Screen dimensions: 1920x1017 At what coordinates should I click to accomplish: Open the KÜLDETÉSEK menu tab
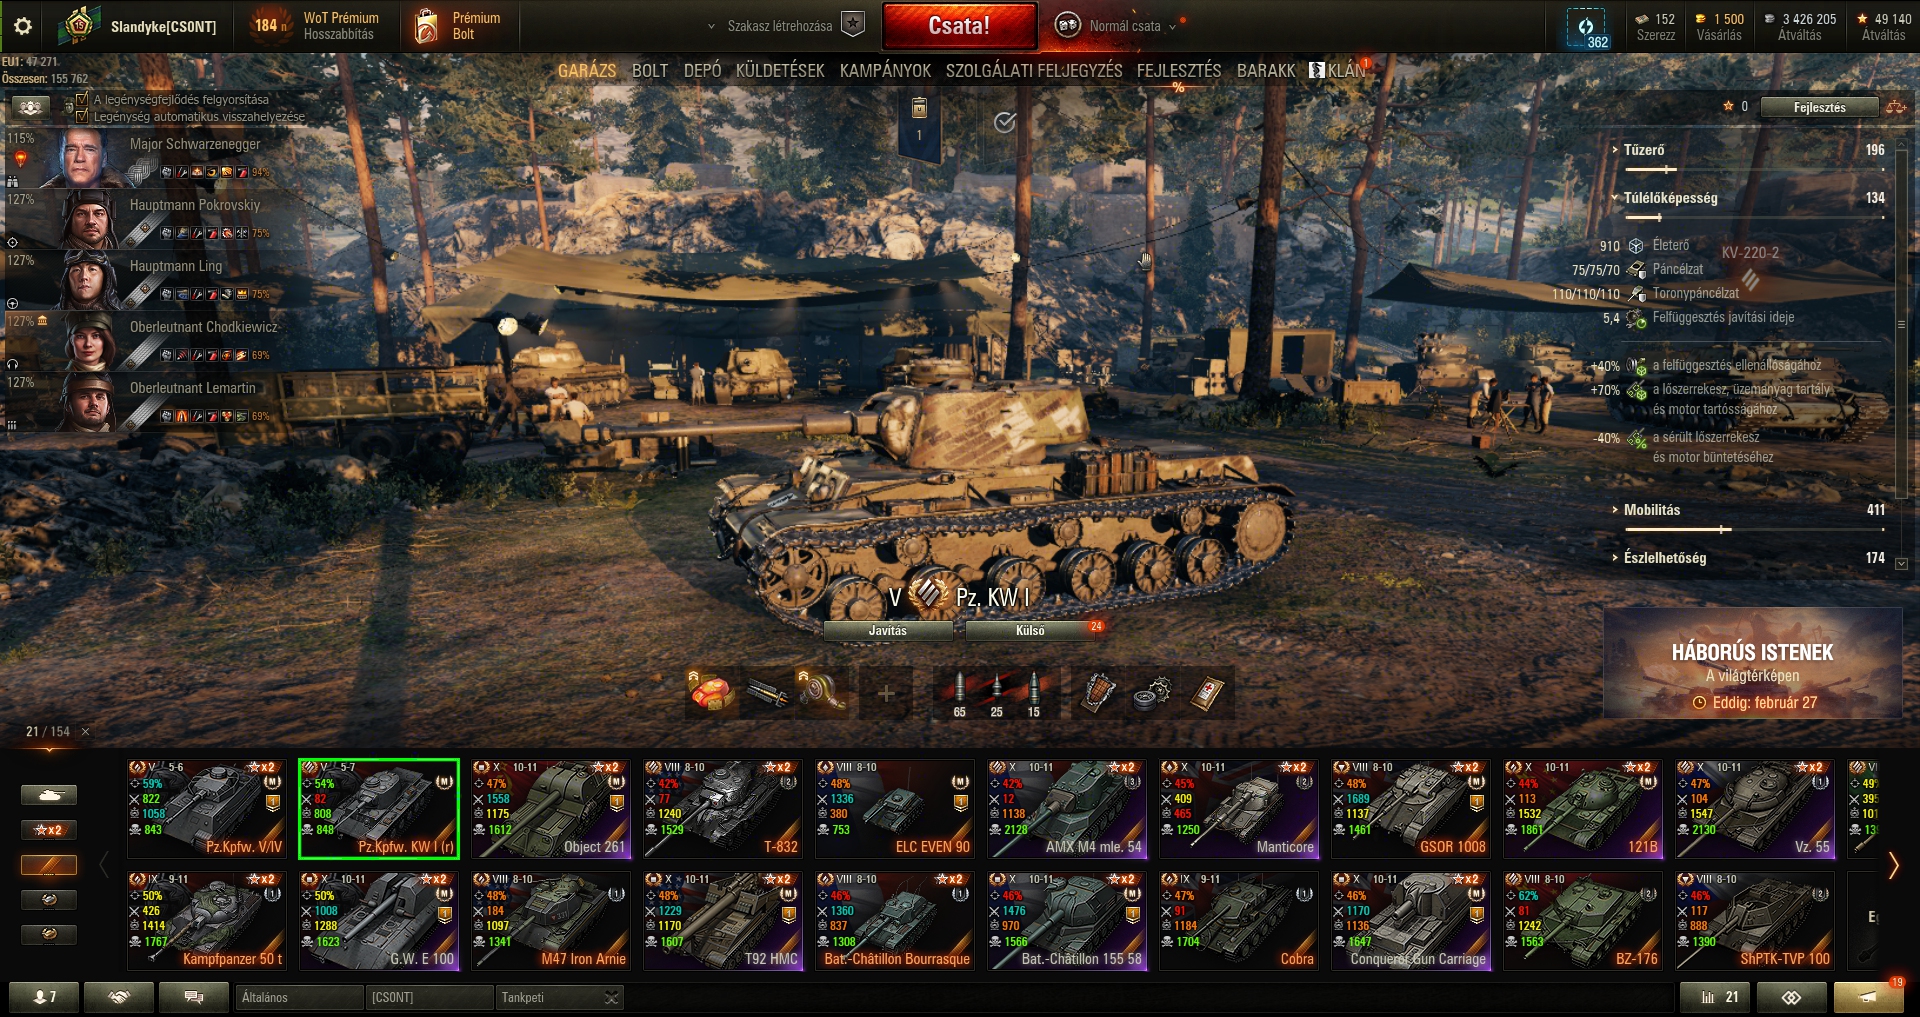tap(780, 71)
